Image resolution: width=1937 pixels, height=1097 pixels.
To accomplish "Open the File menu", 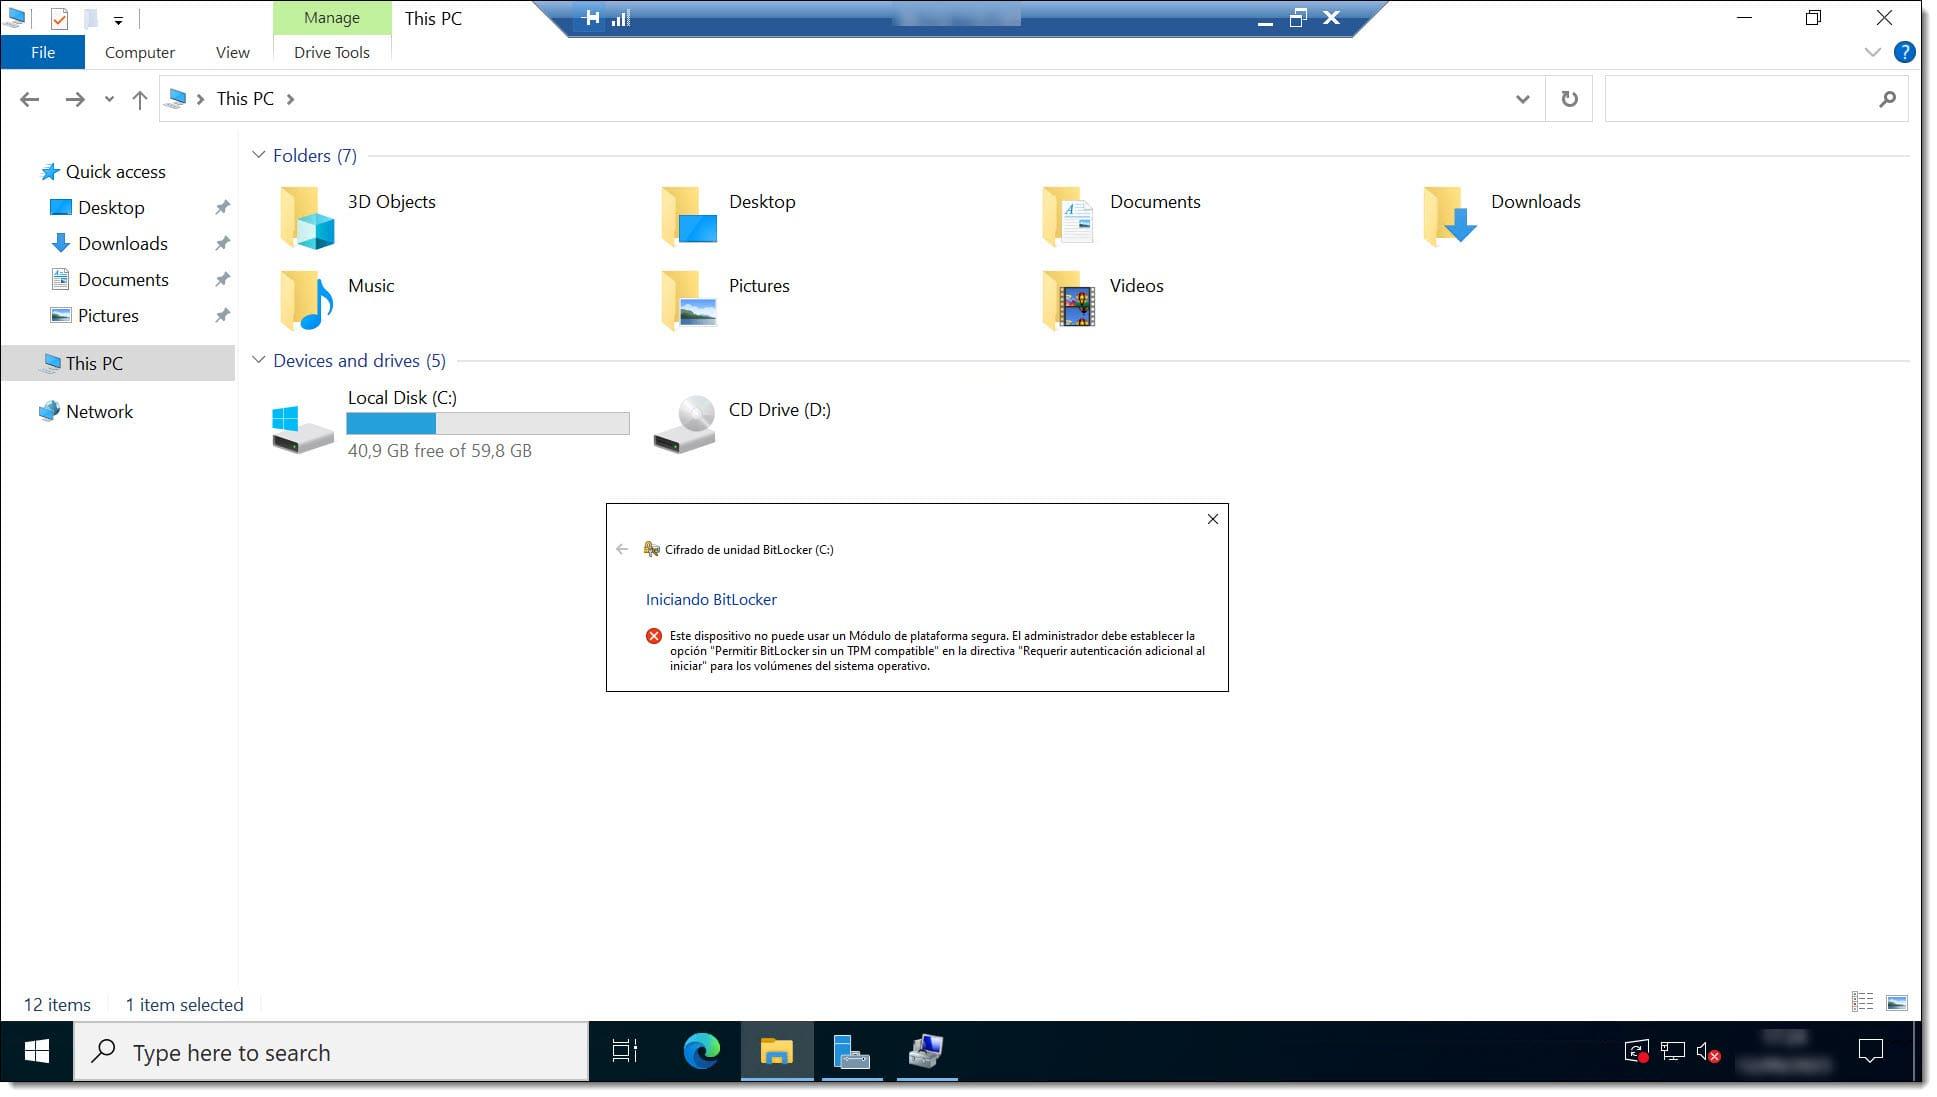I will [x=43, y=52].
